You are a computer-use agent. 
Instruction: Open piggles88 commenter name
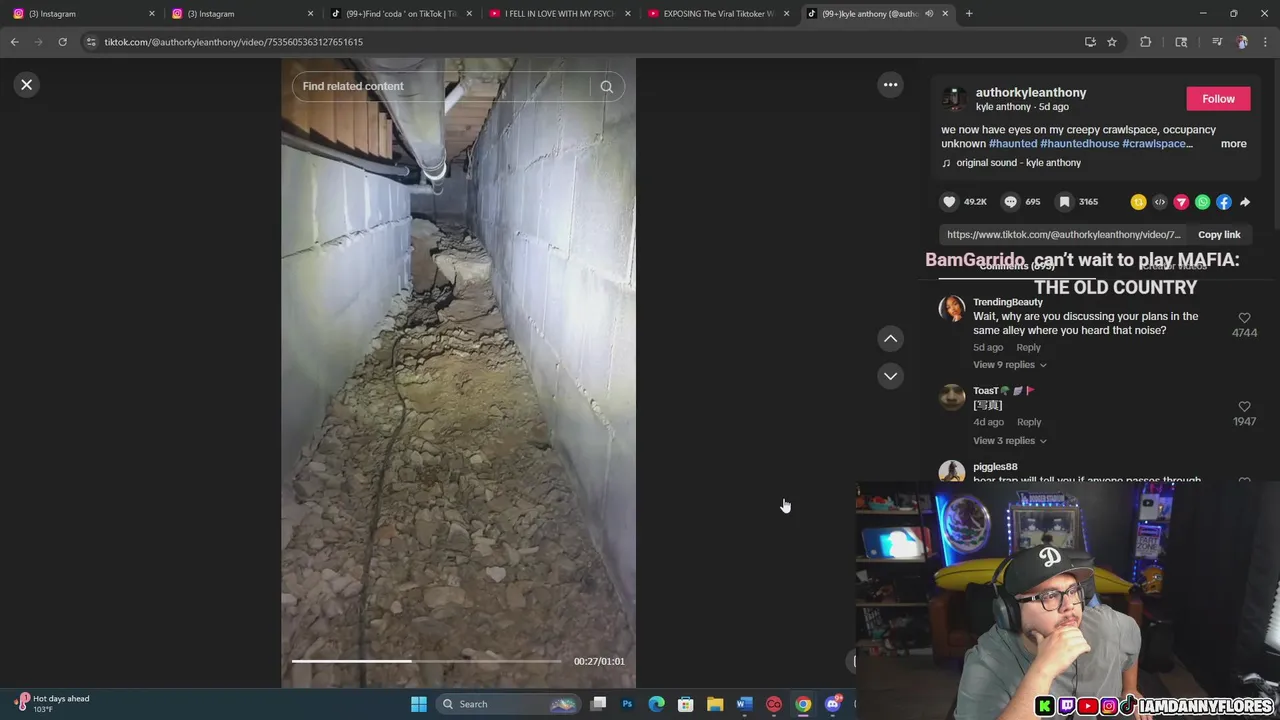click(995, 467)
